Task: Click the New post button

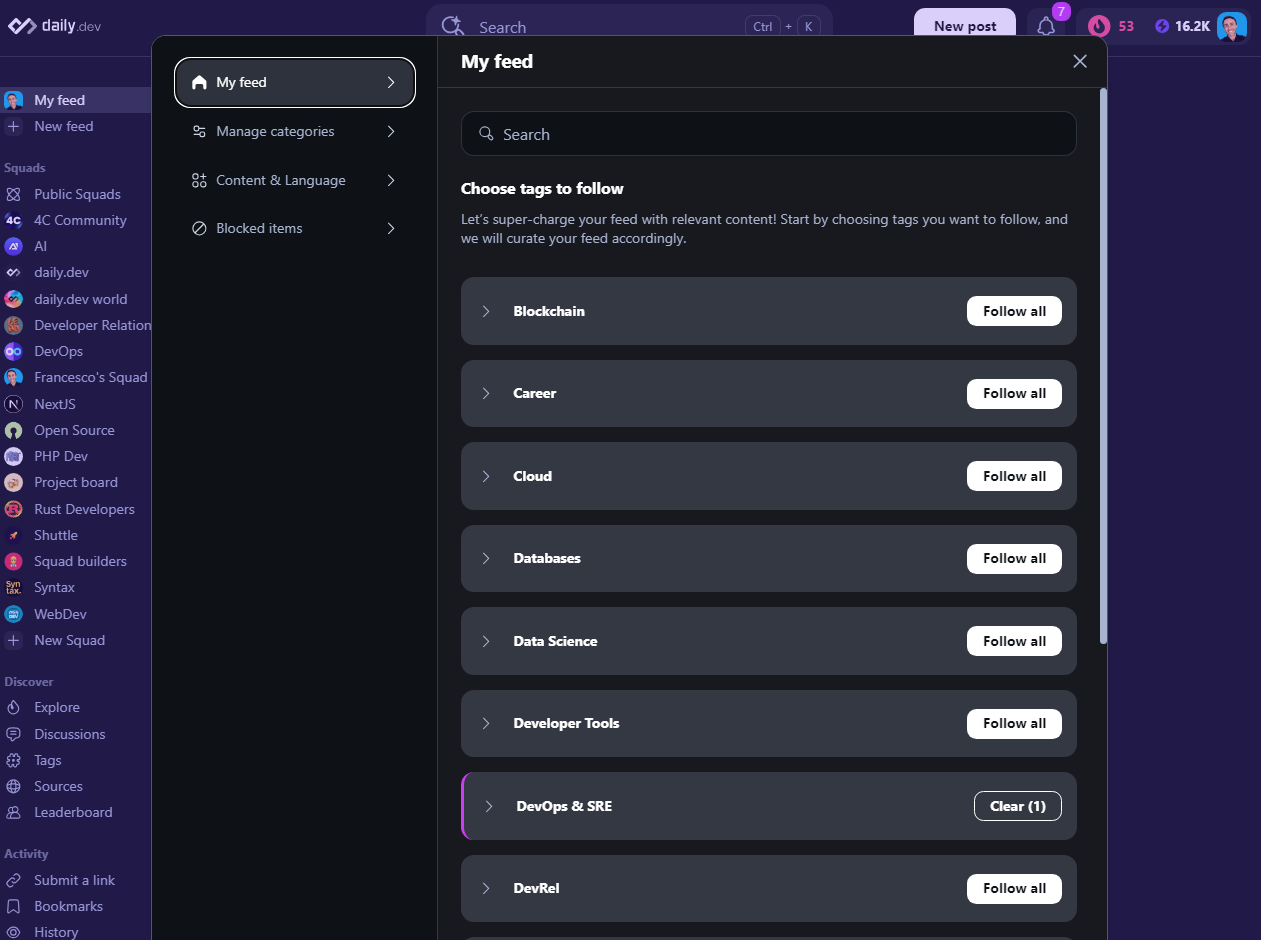Action: tap(965, 26)
